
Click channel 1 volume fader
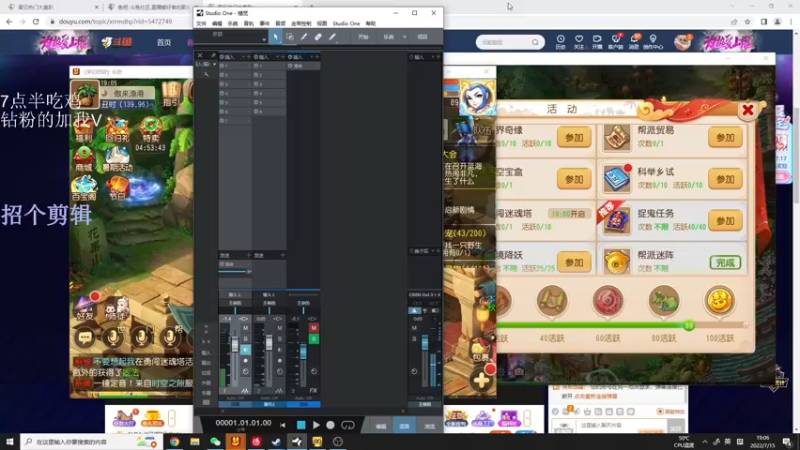tap(235, 345)
